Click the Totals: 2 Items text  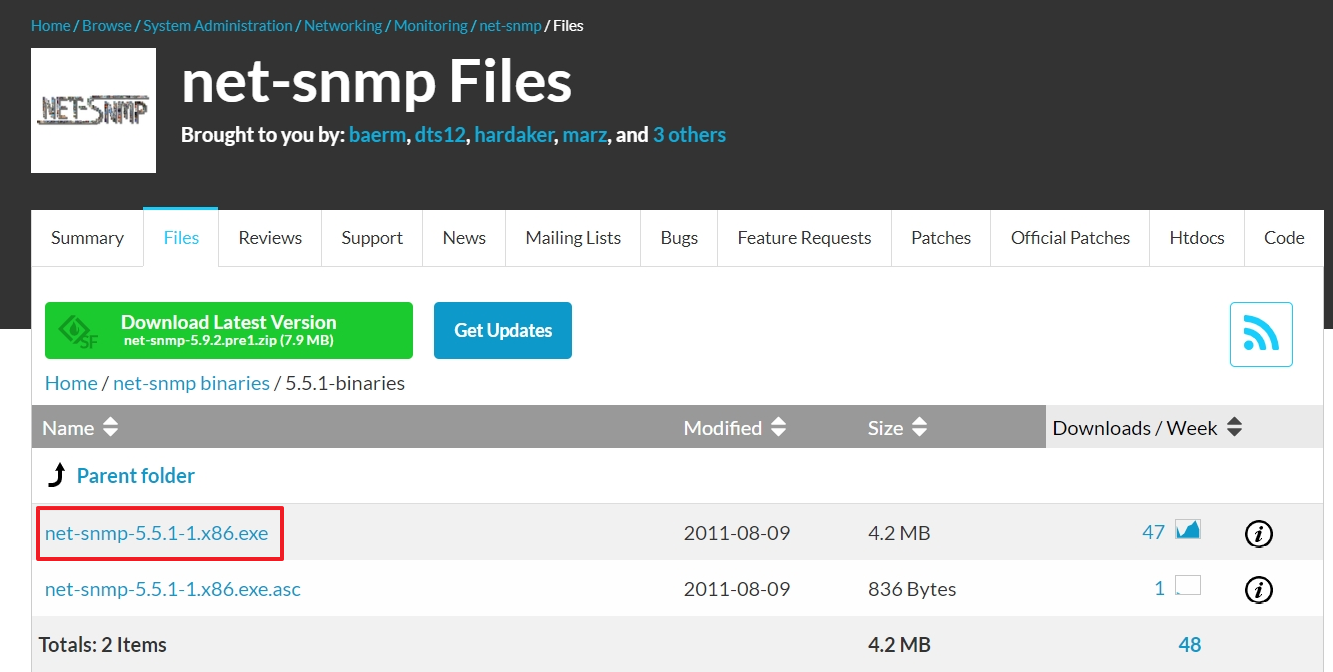click(102, 645)
